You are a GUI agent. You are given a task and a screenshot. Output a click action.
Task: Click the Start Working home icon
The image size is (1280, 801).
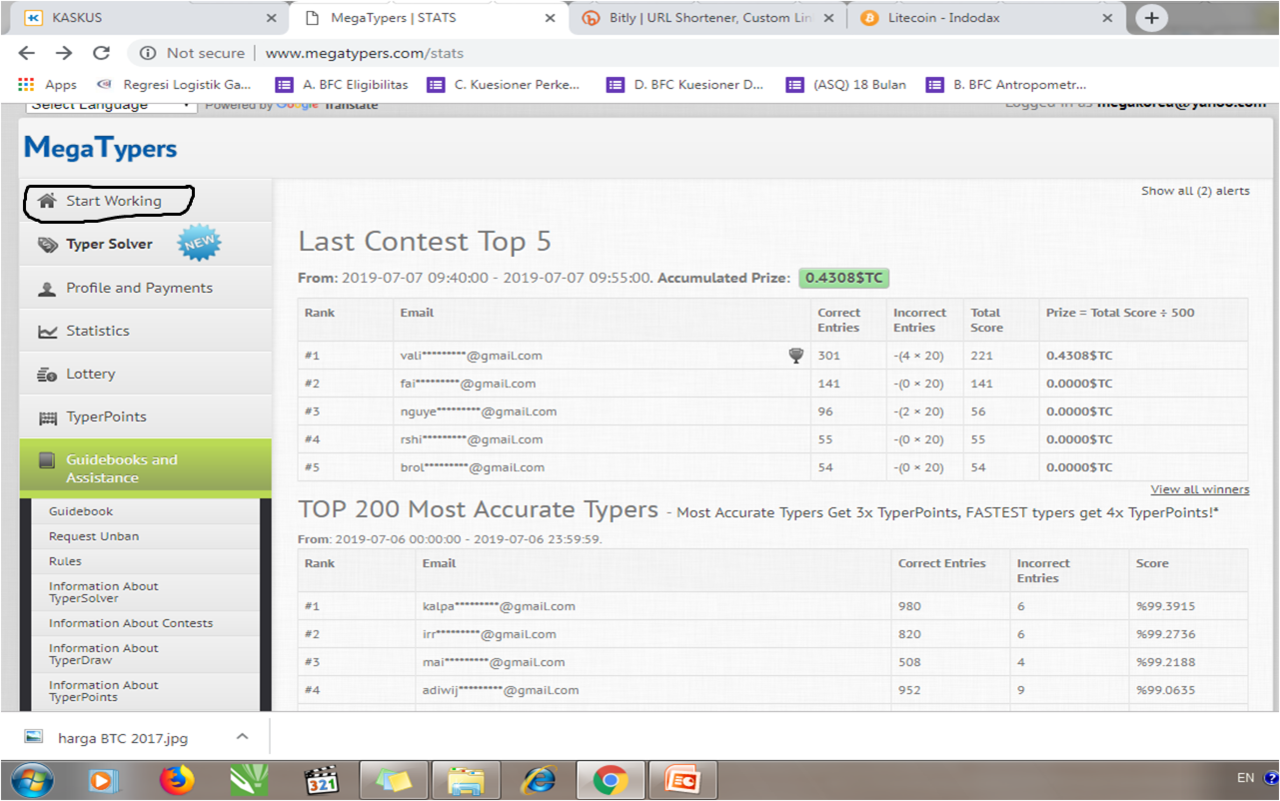click(x=45, y=201)
